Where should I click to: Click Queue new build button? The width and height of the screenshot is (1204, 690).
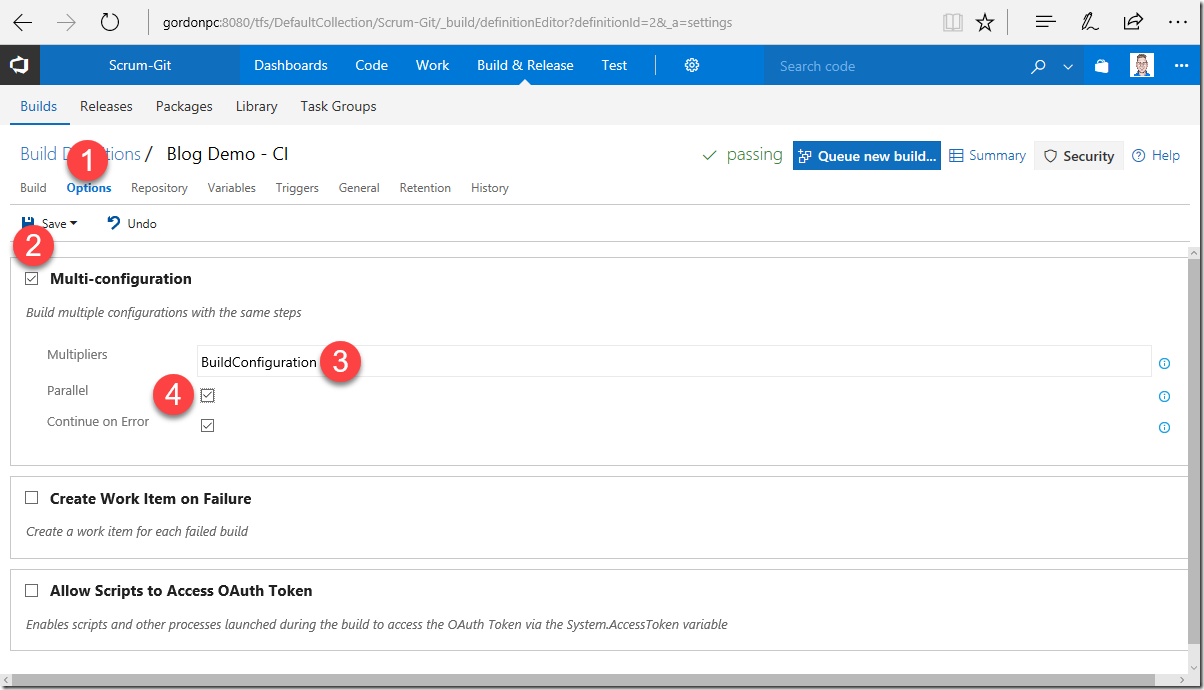[867, 155]
